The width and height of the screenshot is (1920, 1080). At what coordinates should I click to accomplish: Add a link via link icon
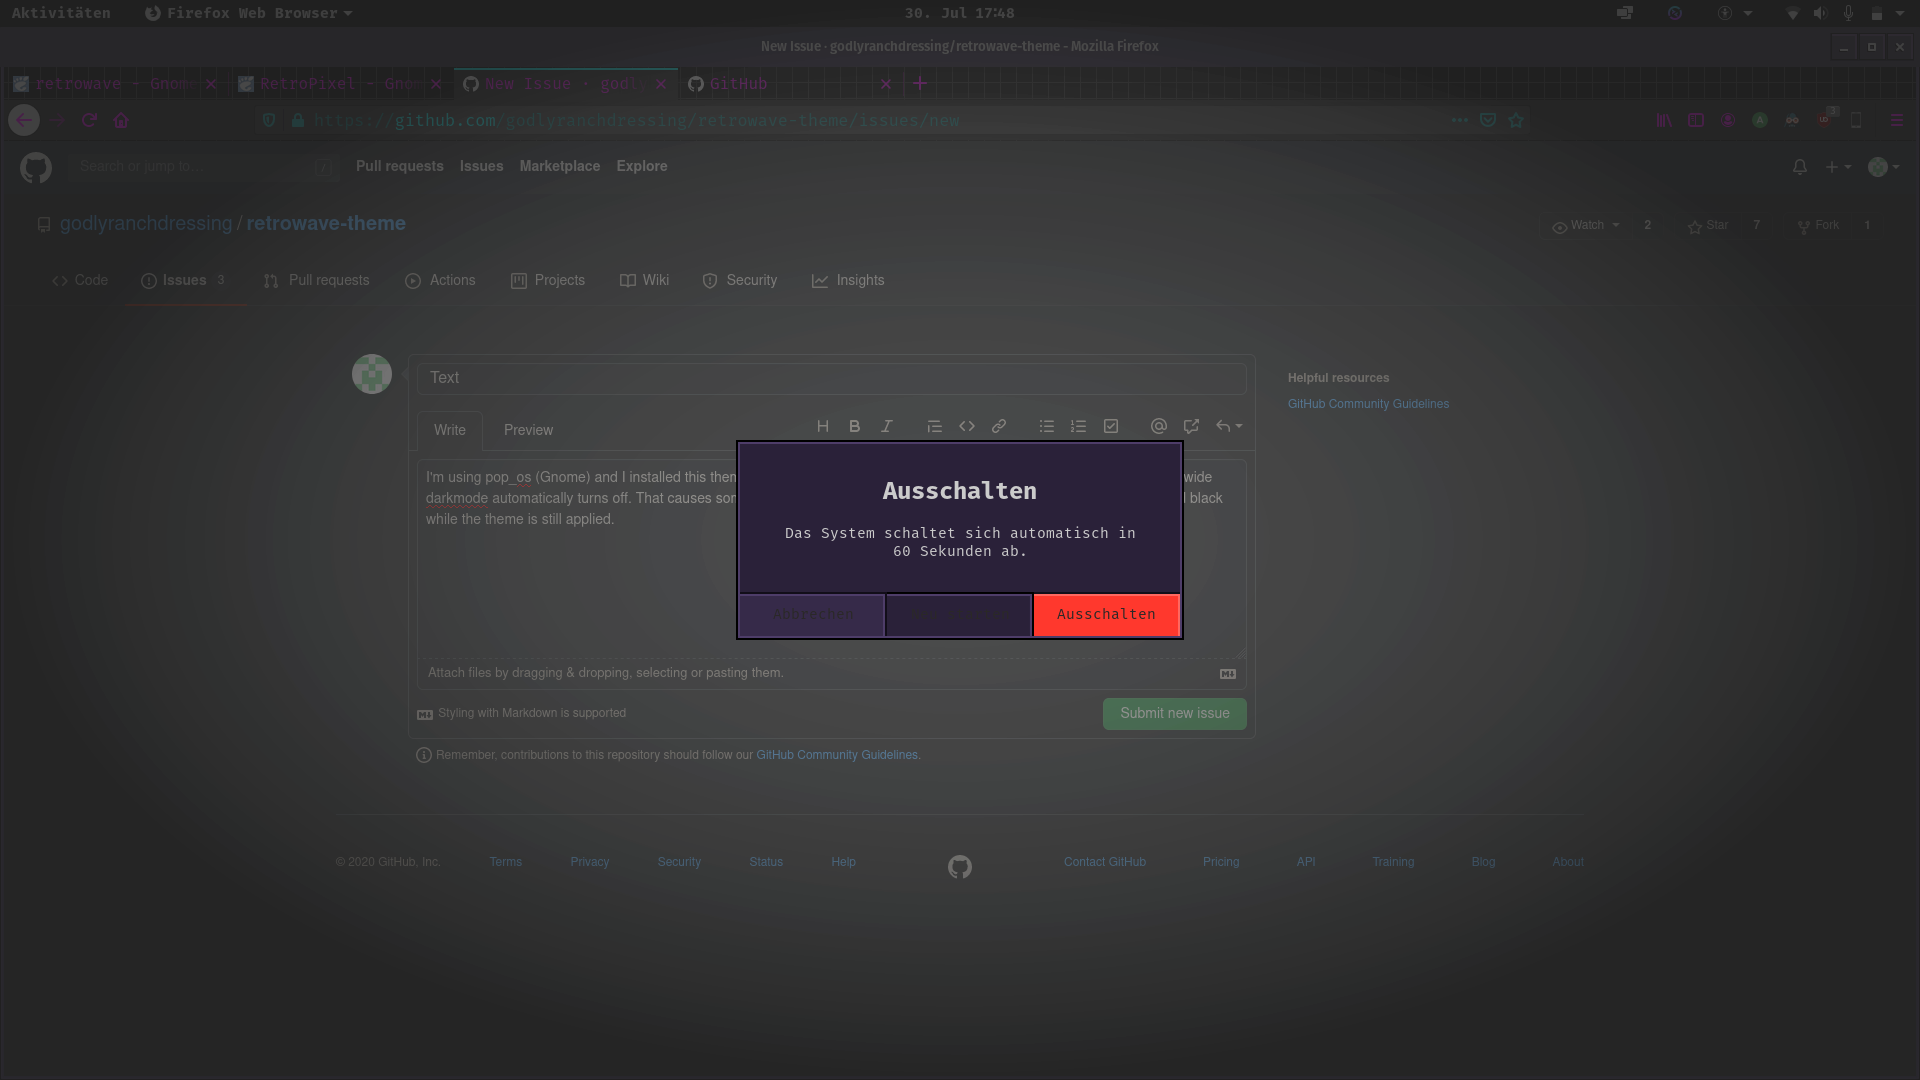tap(999, 427)
